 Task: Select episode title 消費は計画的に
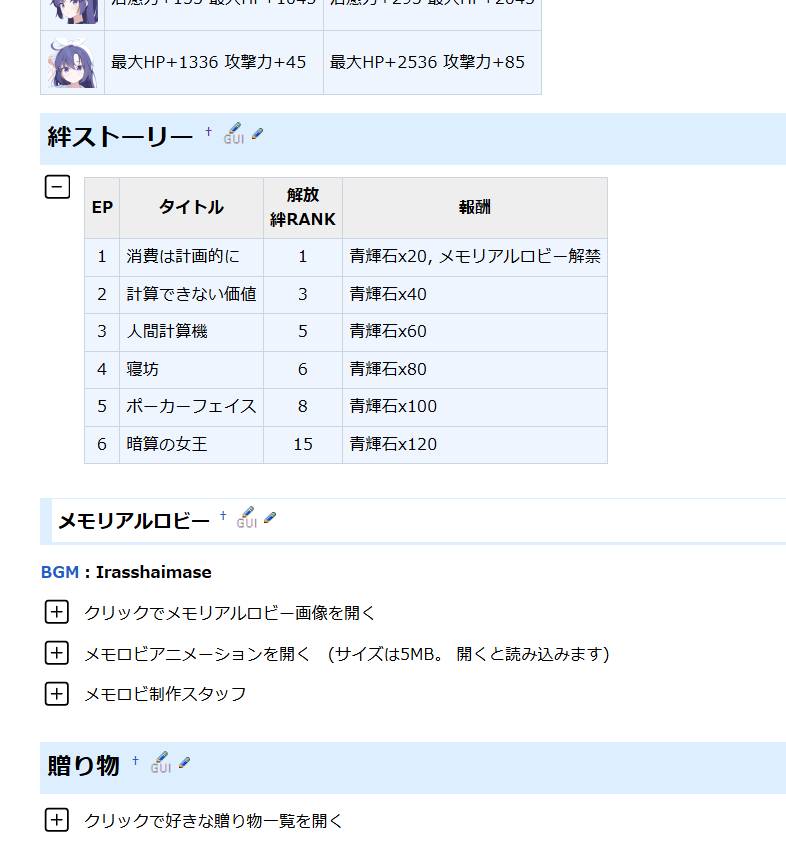[183, 256]
